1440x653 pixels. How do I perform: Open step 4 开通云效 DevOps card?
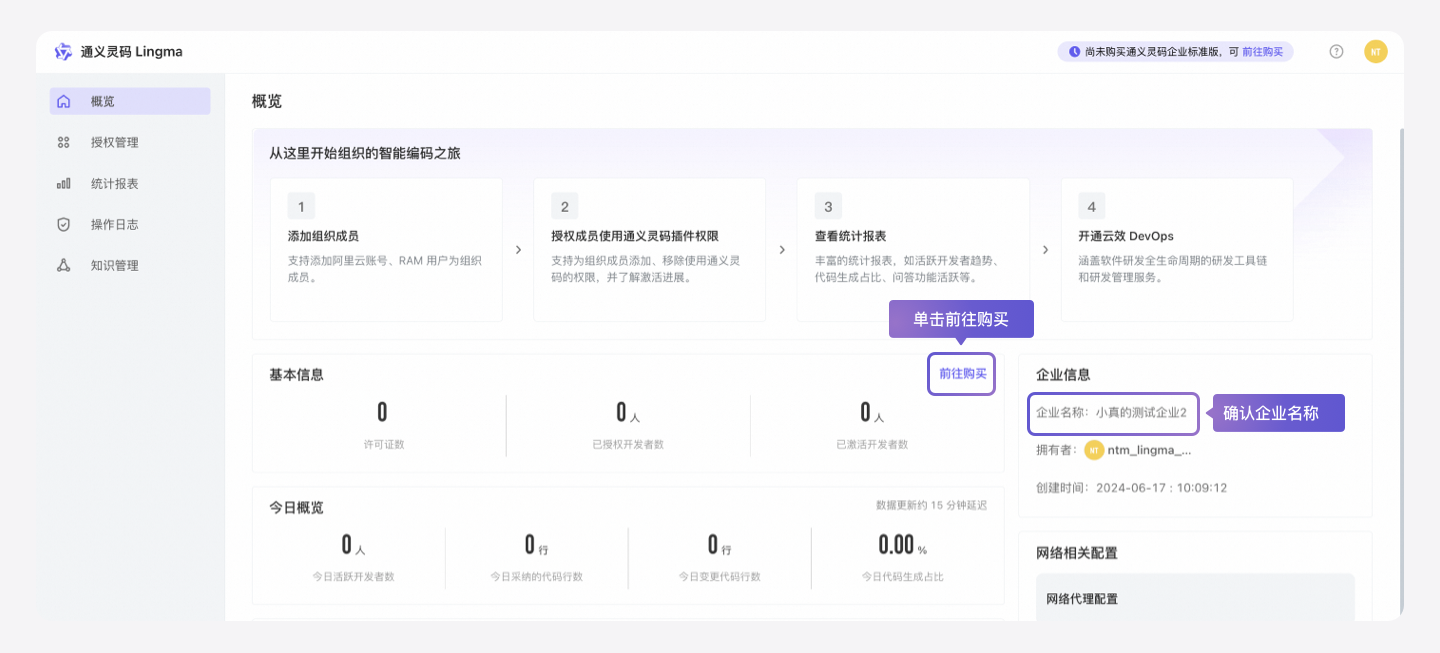[x=1177, y=250]
